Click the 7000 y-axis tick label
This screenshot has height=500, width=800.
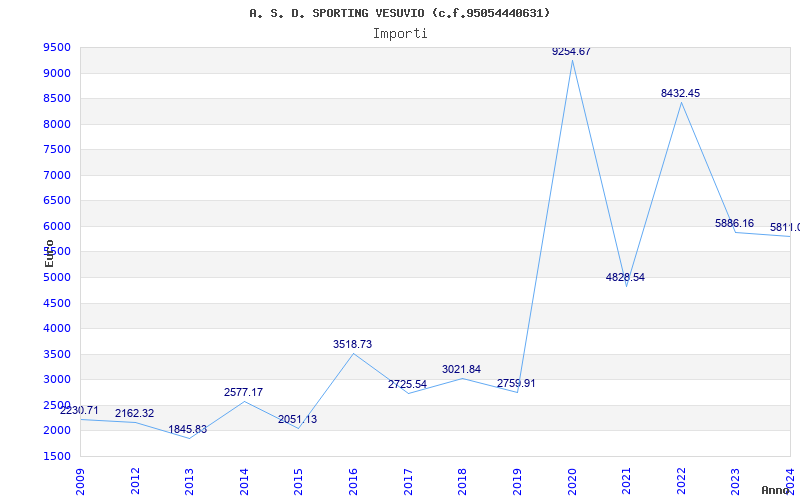click(x=57, y=176)
